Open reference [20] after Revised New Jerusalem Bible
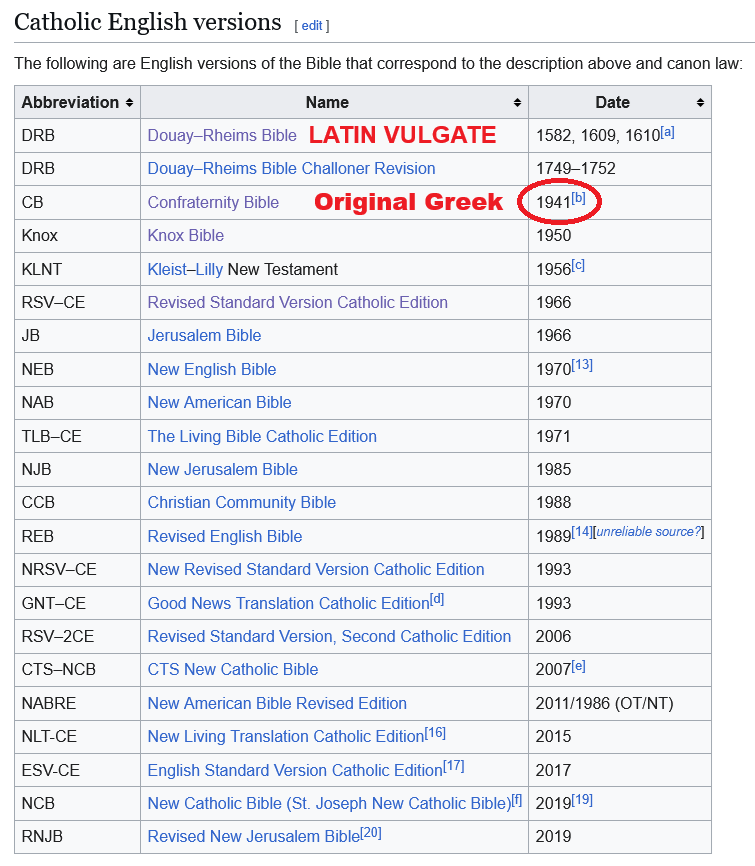The image size is (755, 866). (x=371, y=832)
